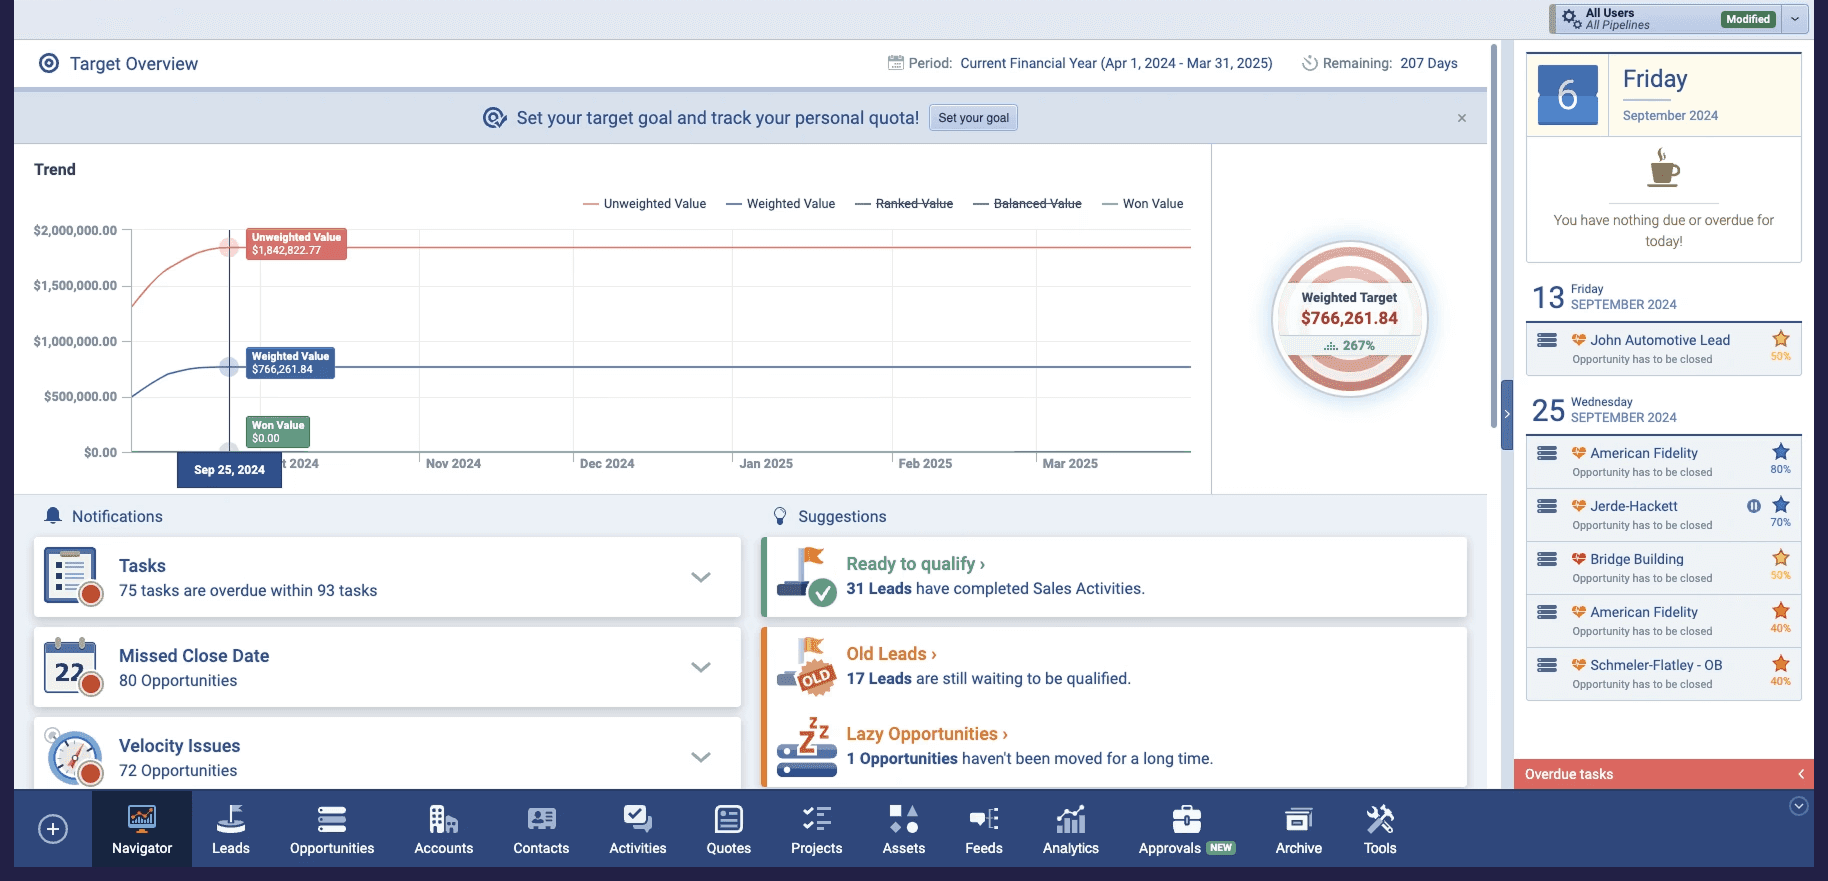Open the Navigator dashboard icon

coord(142,830)
